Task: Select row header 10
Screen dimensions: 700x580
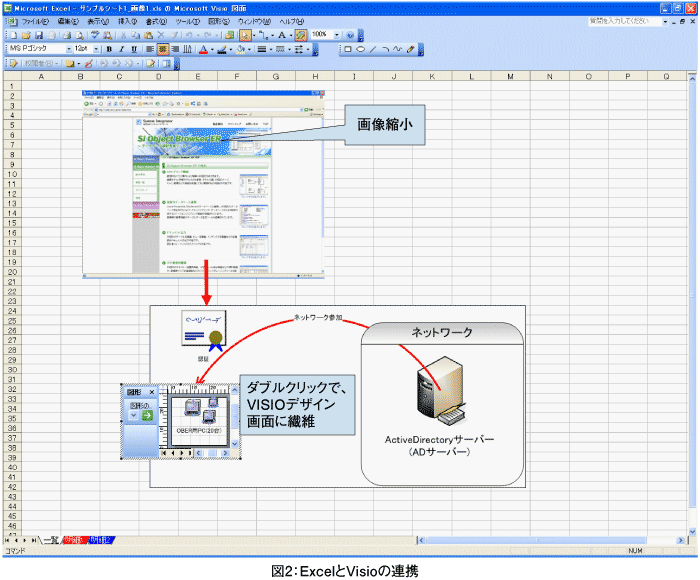Action: pyautogui.click(x=12, y=174)
